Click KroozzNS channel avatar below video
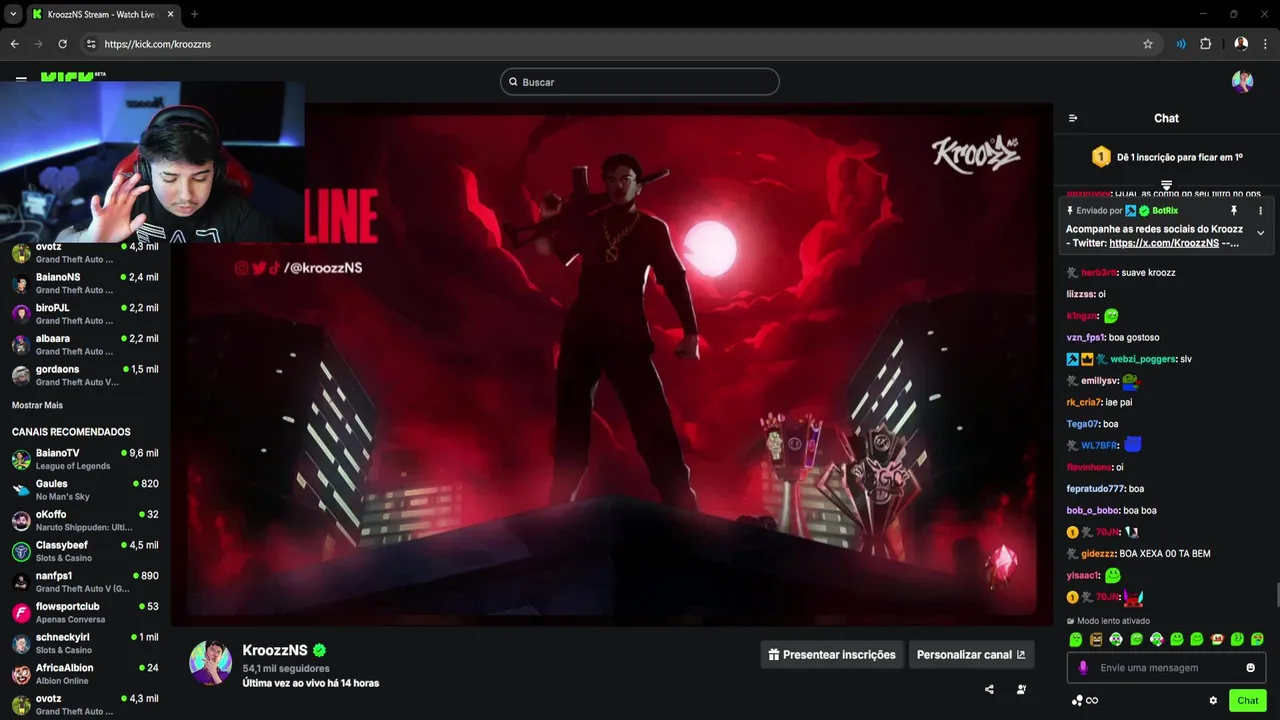1280x720 pixels. tap(211, 663)
